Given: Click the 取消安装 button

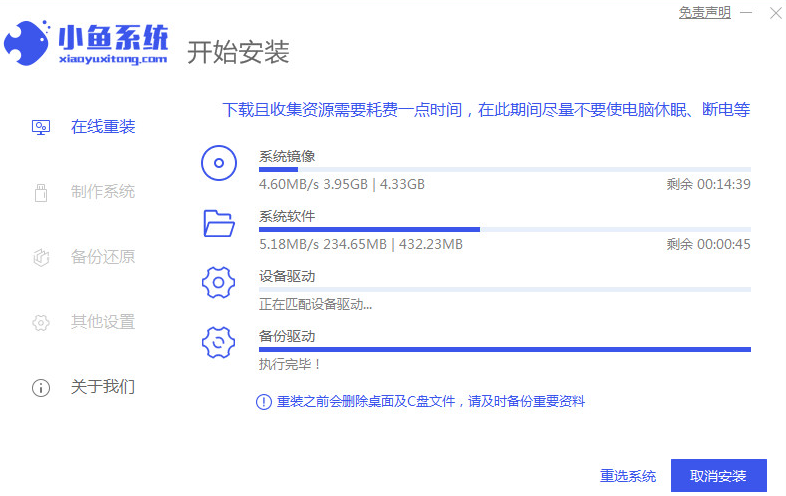Looking at the screenshot, I should click(719, 475).
